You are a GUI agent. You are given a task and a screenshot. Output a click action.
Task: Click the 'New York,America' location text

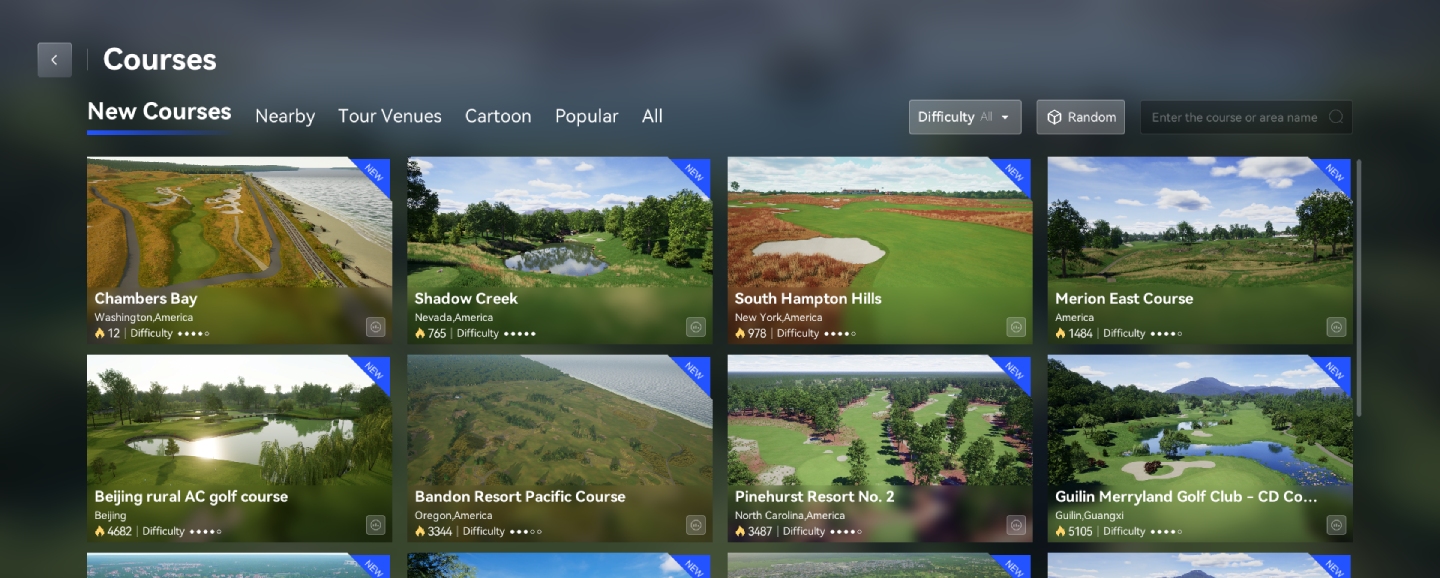tap(778, 317)
